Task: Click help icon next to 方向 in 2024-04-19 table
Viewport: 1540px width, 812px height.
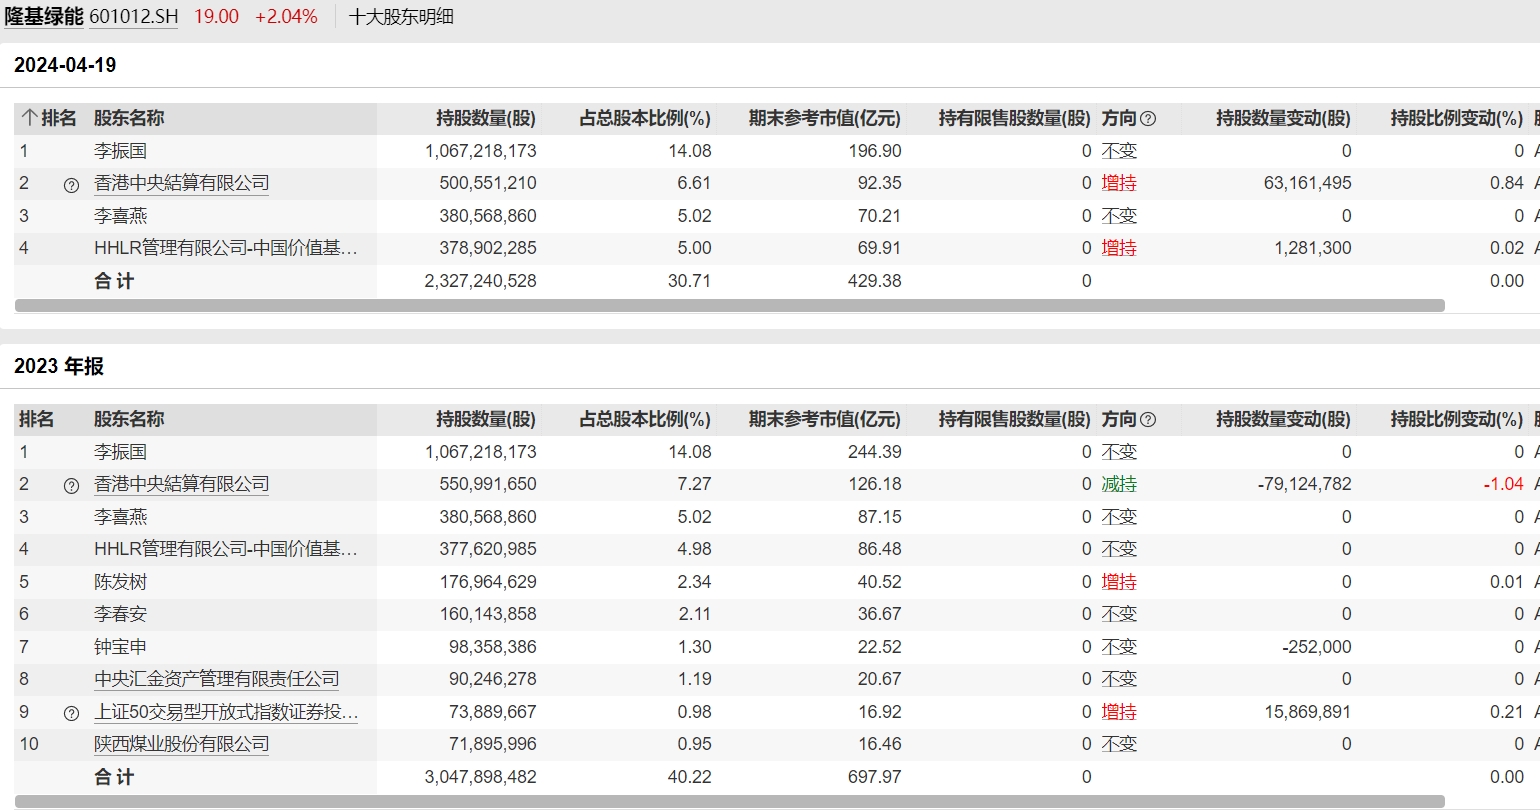Action: pos(1148,119)
